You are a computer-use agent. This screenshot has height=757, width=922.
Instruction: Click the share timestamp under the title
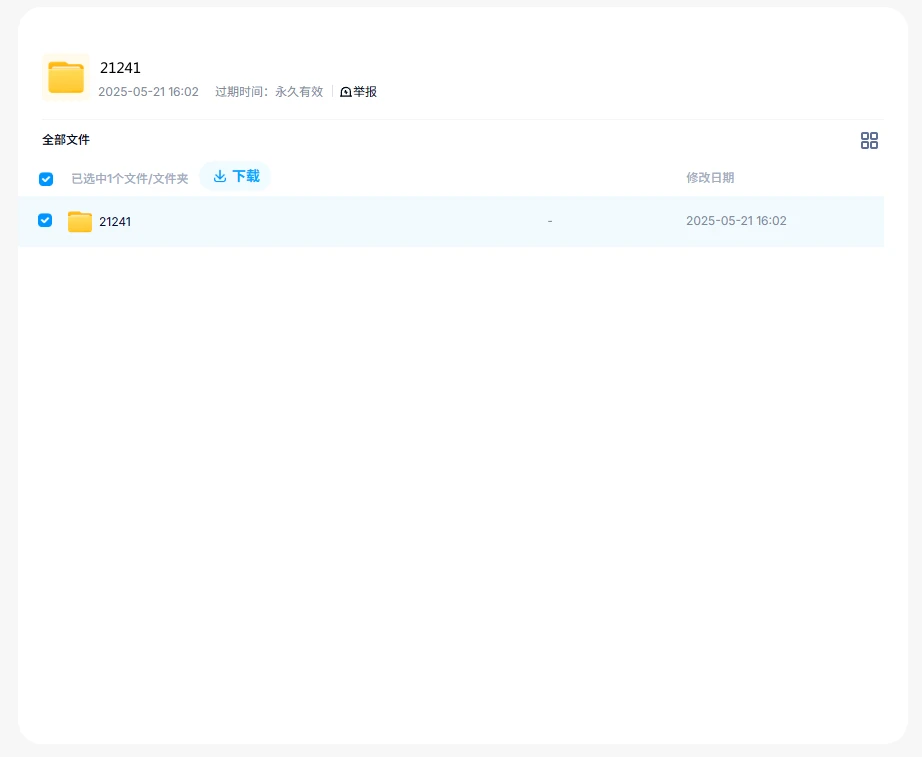coord(148,92)
